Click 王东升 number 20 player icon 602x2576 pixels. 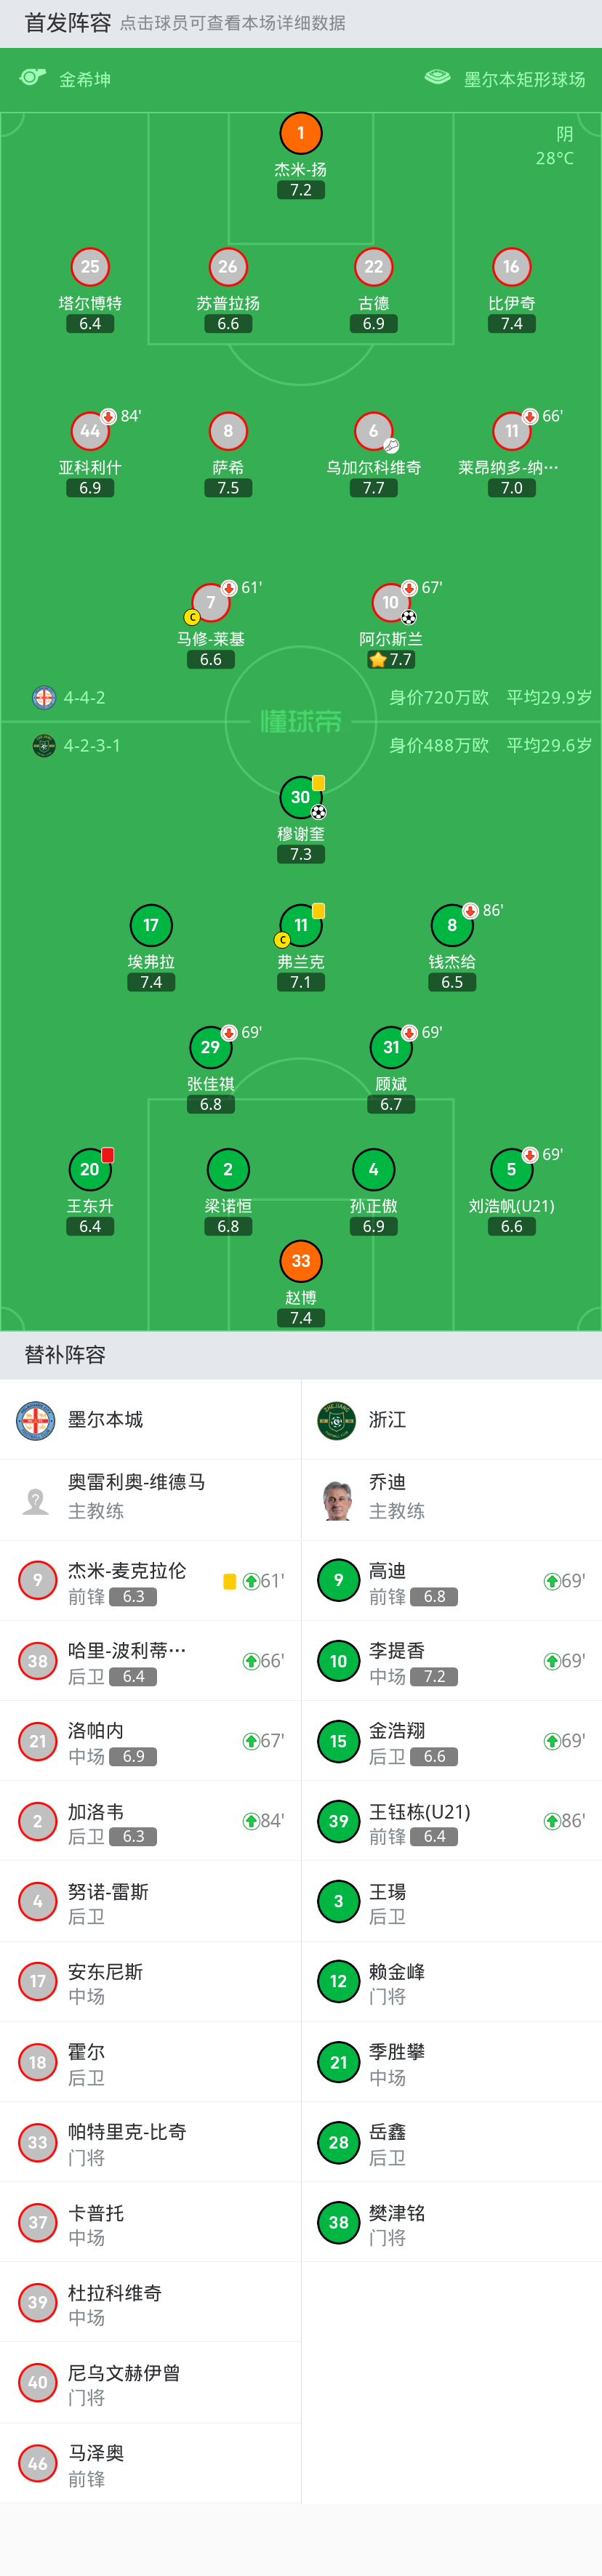[x=90, y=1169]
